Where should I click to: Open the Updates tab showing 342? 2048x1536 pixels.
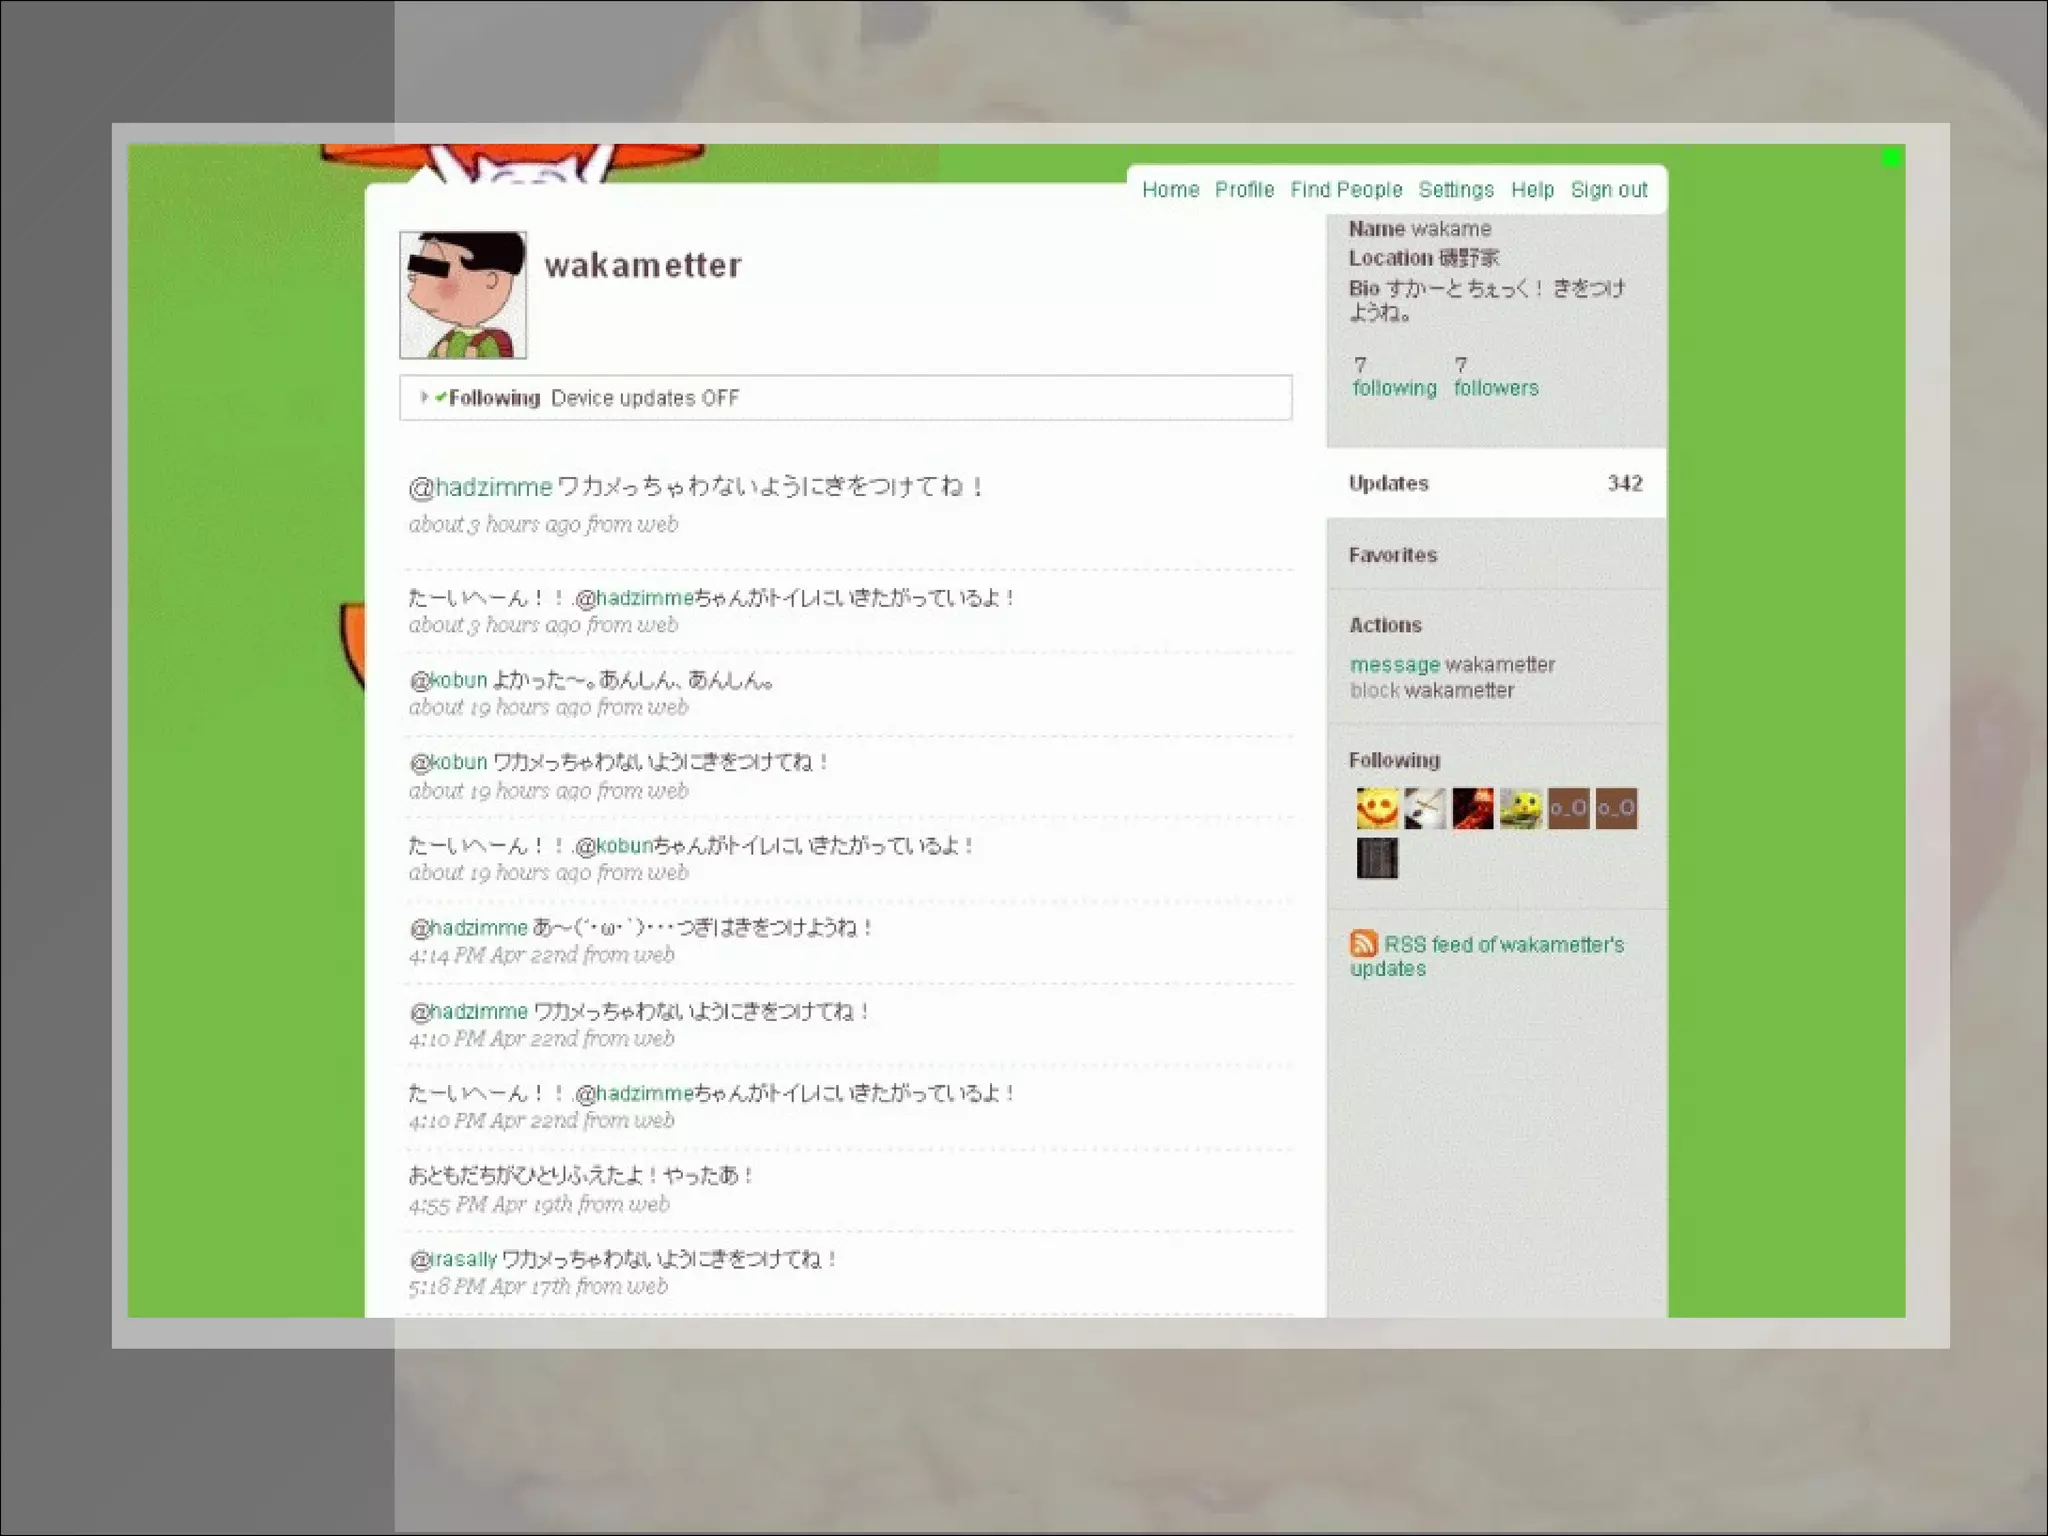click(x=1495, y=483)
